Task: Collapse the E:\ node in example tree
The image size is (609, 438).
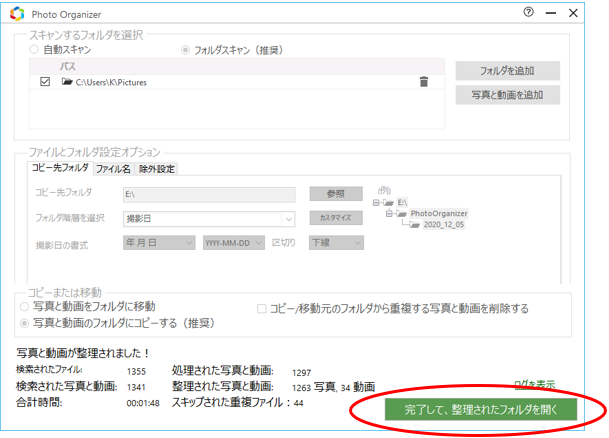Action: pyautogui.click(x=376, y=203)
